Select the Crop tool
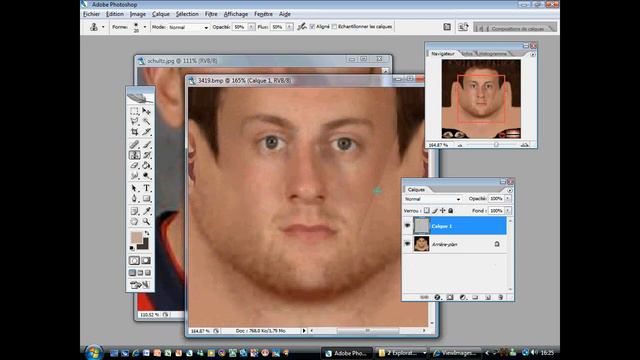This screenshot has height=360, width=640. [x=134, y=131]
